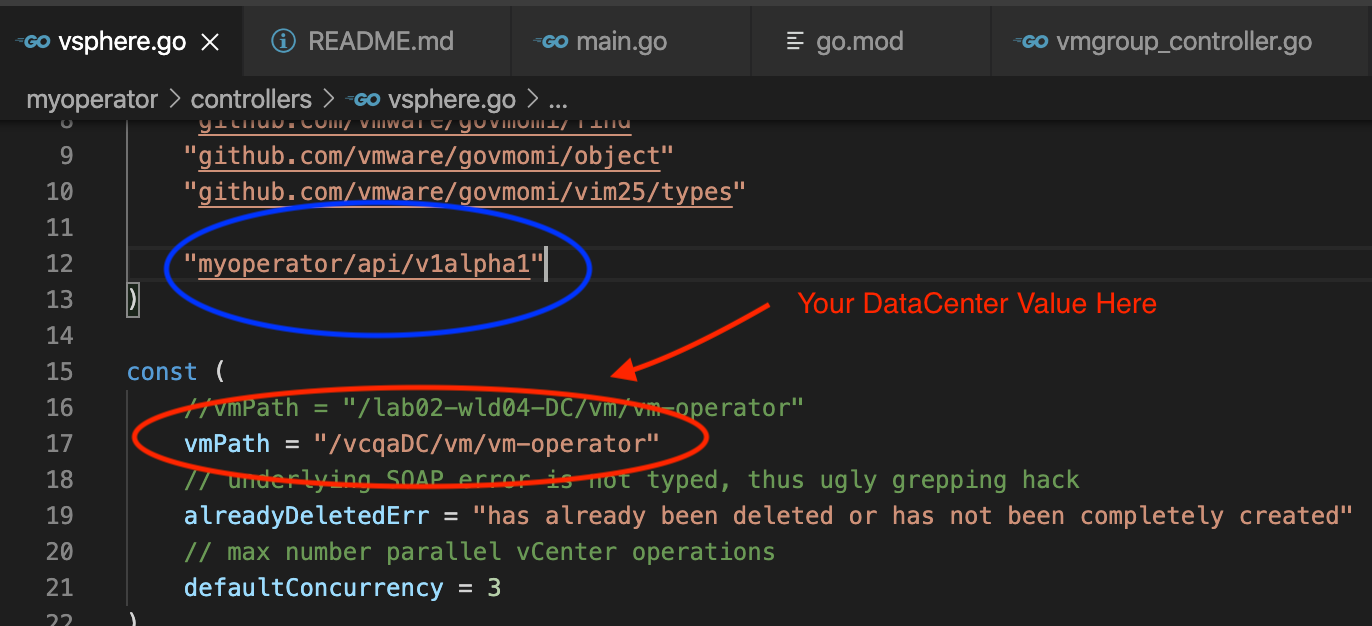The image size is (1372, 626).
Task: Click the file icon on go.mod tab
Action: [796, 41]
